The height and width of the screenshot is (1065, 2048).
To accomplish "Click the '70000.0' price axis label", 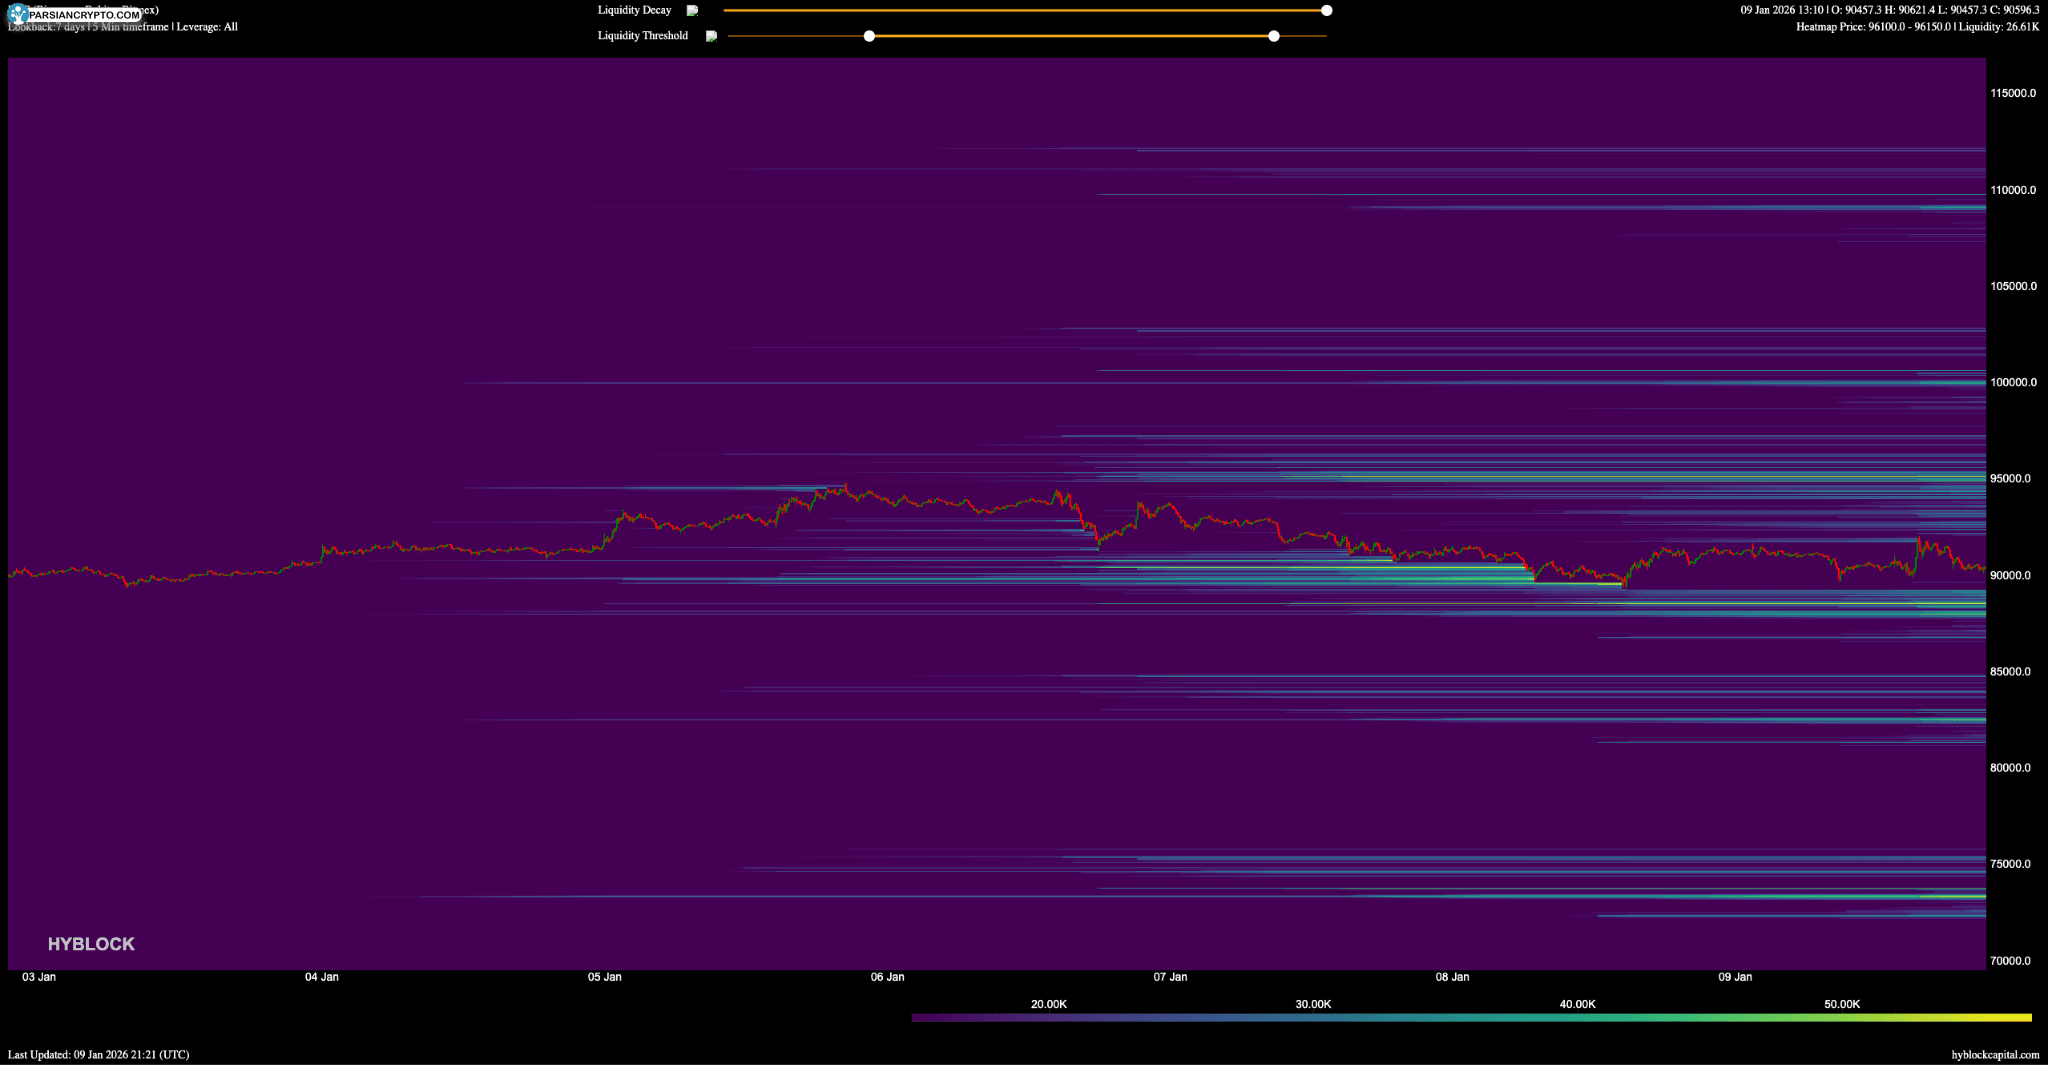I will point(2010,960).
